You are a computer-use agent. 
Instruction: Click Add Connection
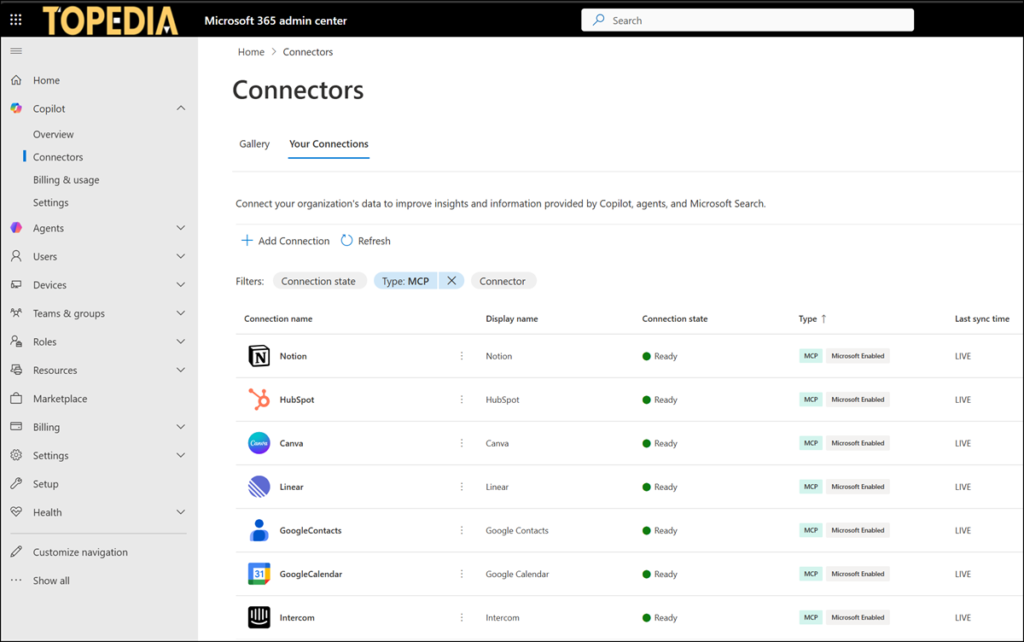[287, 240]
